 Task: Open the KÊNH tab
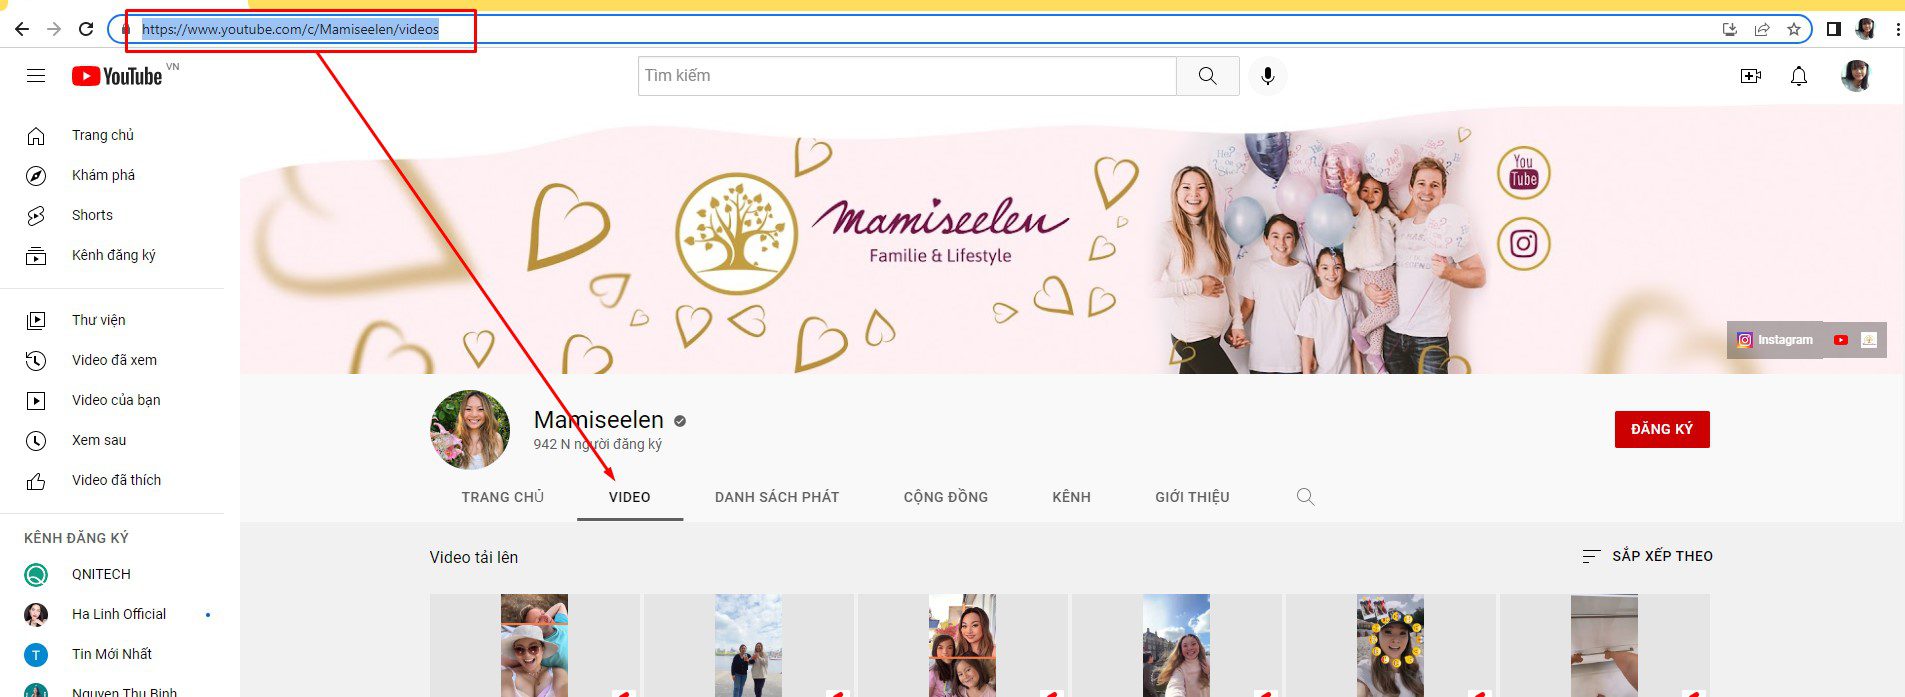click(1071, 497)
